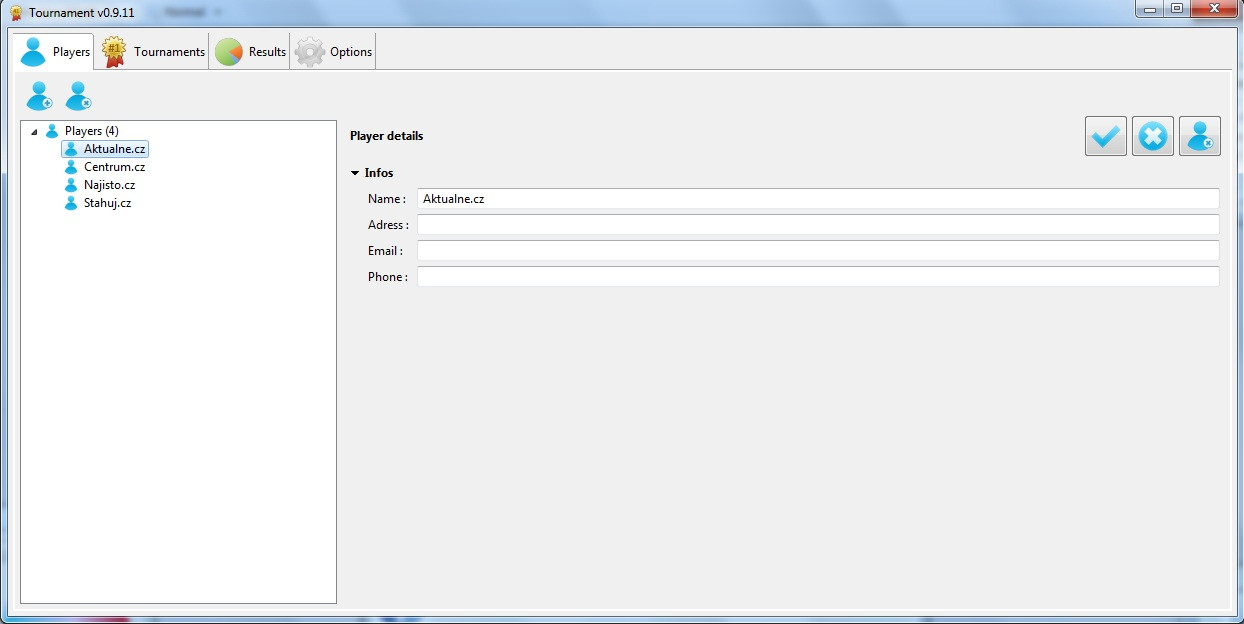The height and width of the screenshot is (624, 1244).
Task: Close the Tournament window
Action: click(x=1213, y=9)
